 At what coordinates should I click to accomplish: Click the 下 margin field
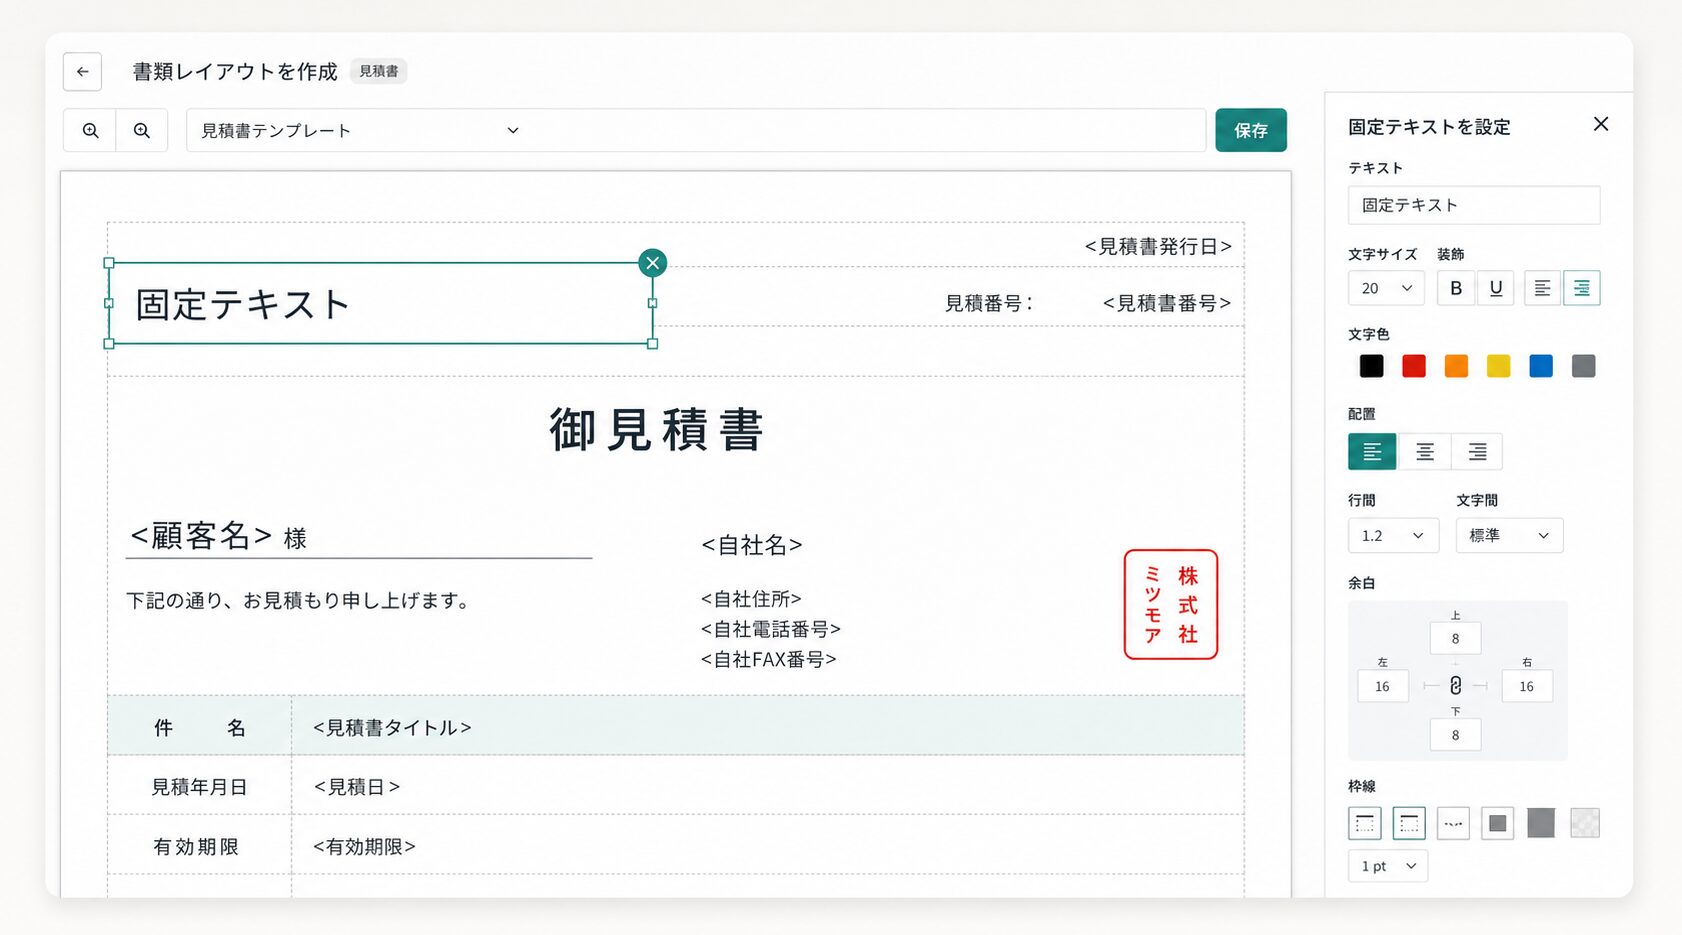pos(1455,735)
